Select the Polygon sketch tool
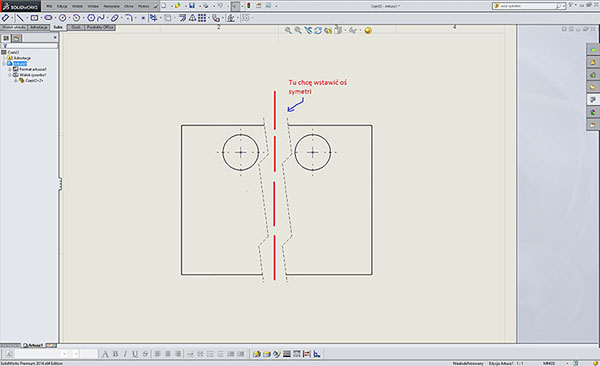 coord(91,18)
